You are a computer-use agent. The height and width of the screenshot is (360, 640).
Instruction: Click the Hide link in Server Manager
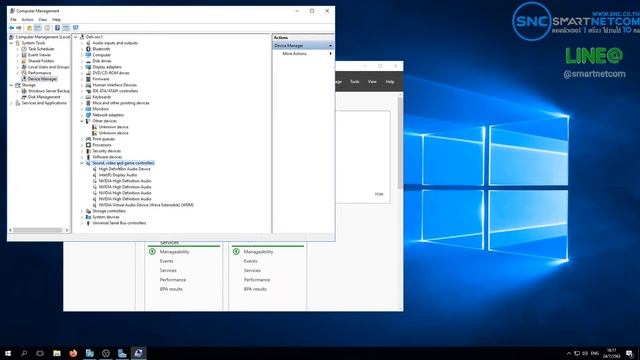point(379,194)
